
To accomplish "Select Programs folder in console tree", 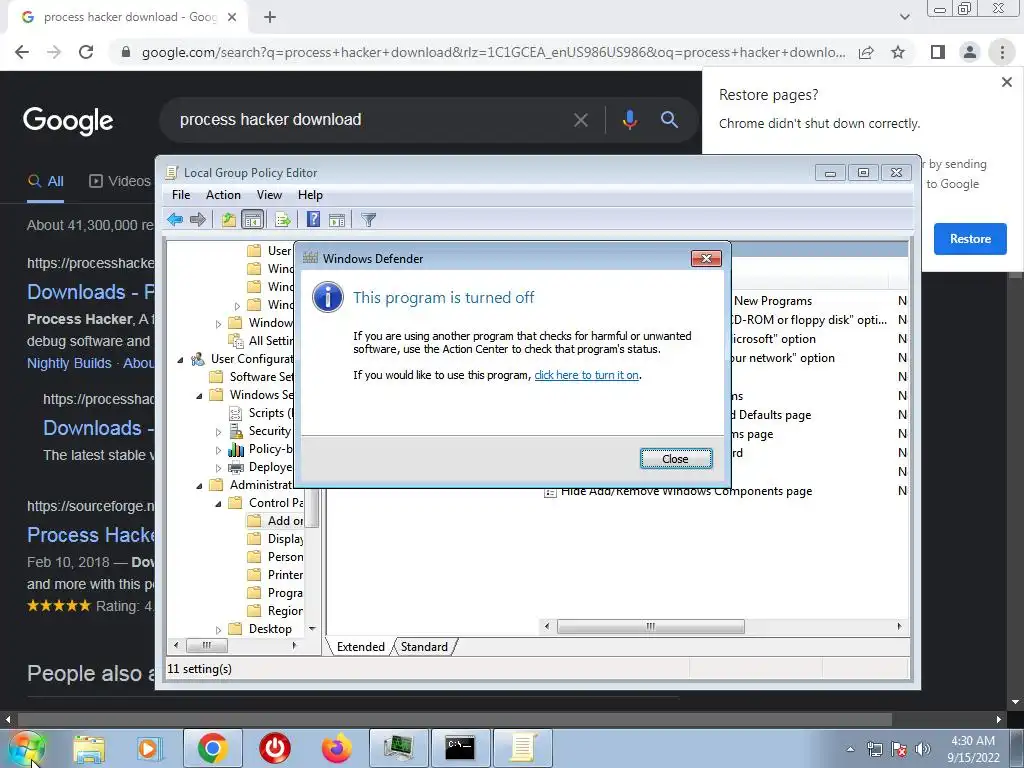I will [x=276, y=593].
